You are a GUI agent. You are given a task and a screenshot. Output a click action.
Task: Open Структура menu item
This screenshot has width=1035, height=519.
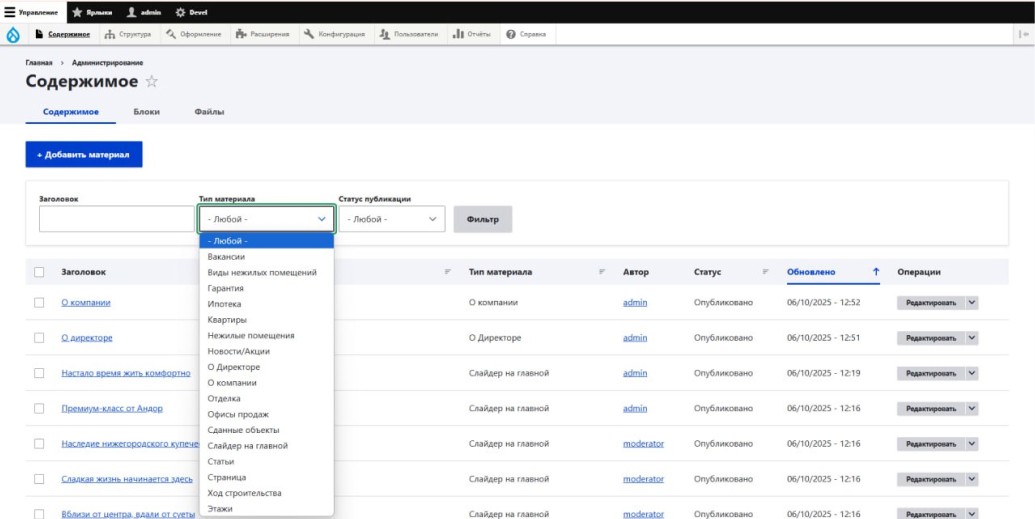pos(128,34)
